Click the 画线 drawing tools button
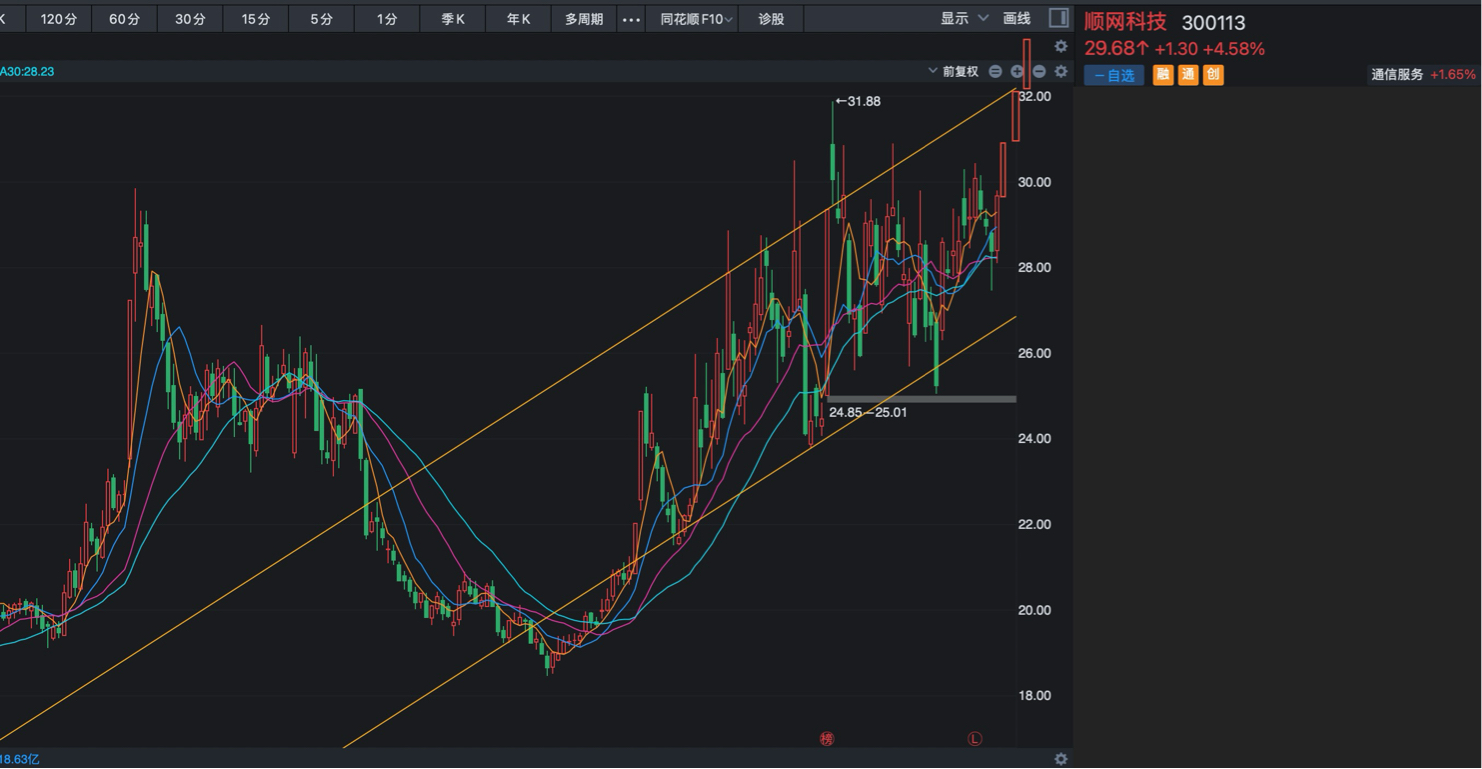 1017,18
